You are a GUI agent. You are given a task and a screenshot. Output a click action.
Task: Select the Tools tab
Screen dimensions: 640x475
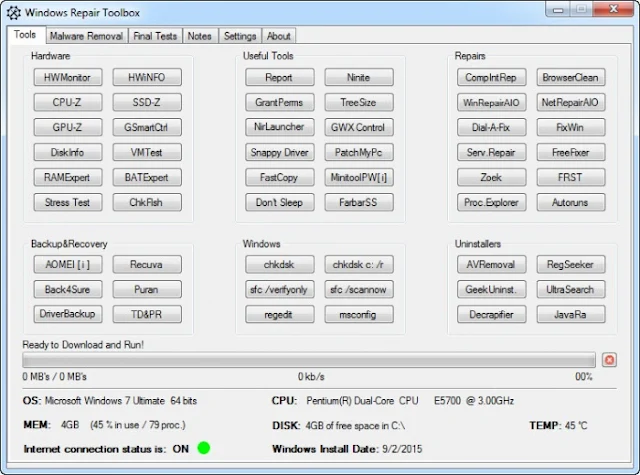pyautogui.click(x=25, y=35)
